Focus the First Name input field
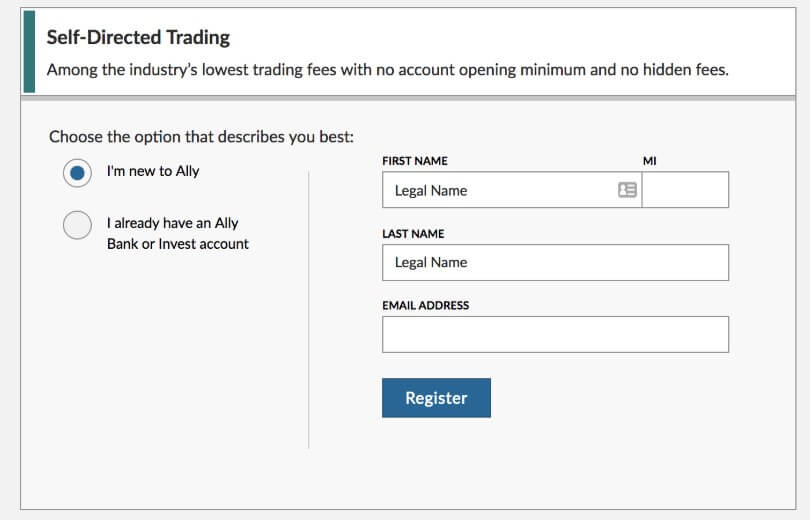The image size is (810, 520). tap(512, 190)
